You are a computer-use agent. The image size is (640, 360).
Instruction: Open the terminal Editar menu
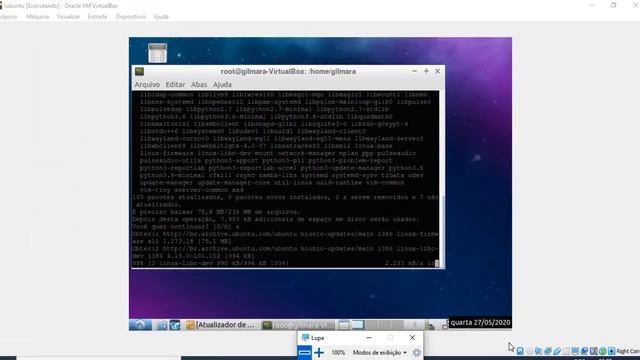click(x=175, y=84)
